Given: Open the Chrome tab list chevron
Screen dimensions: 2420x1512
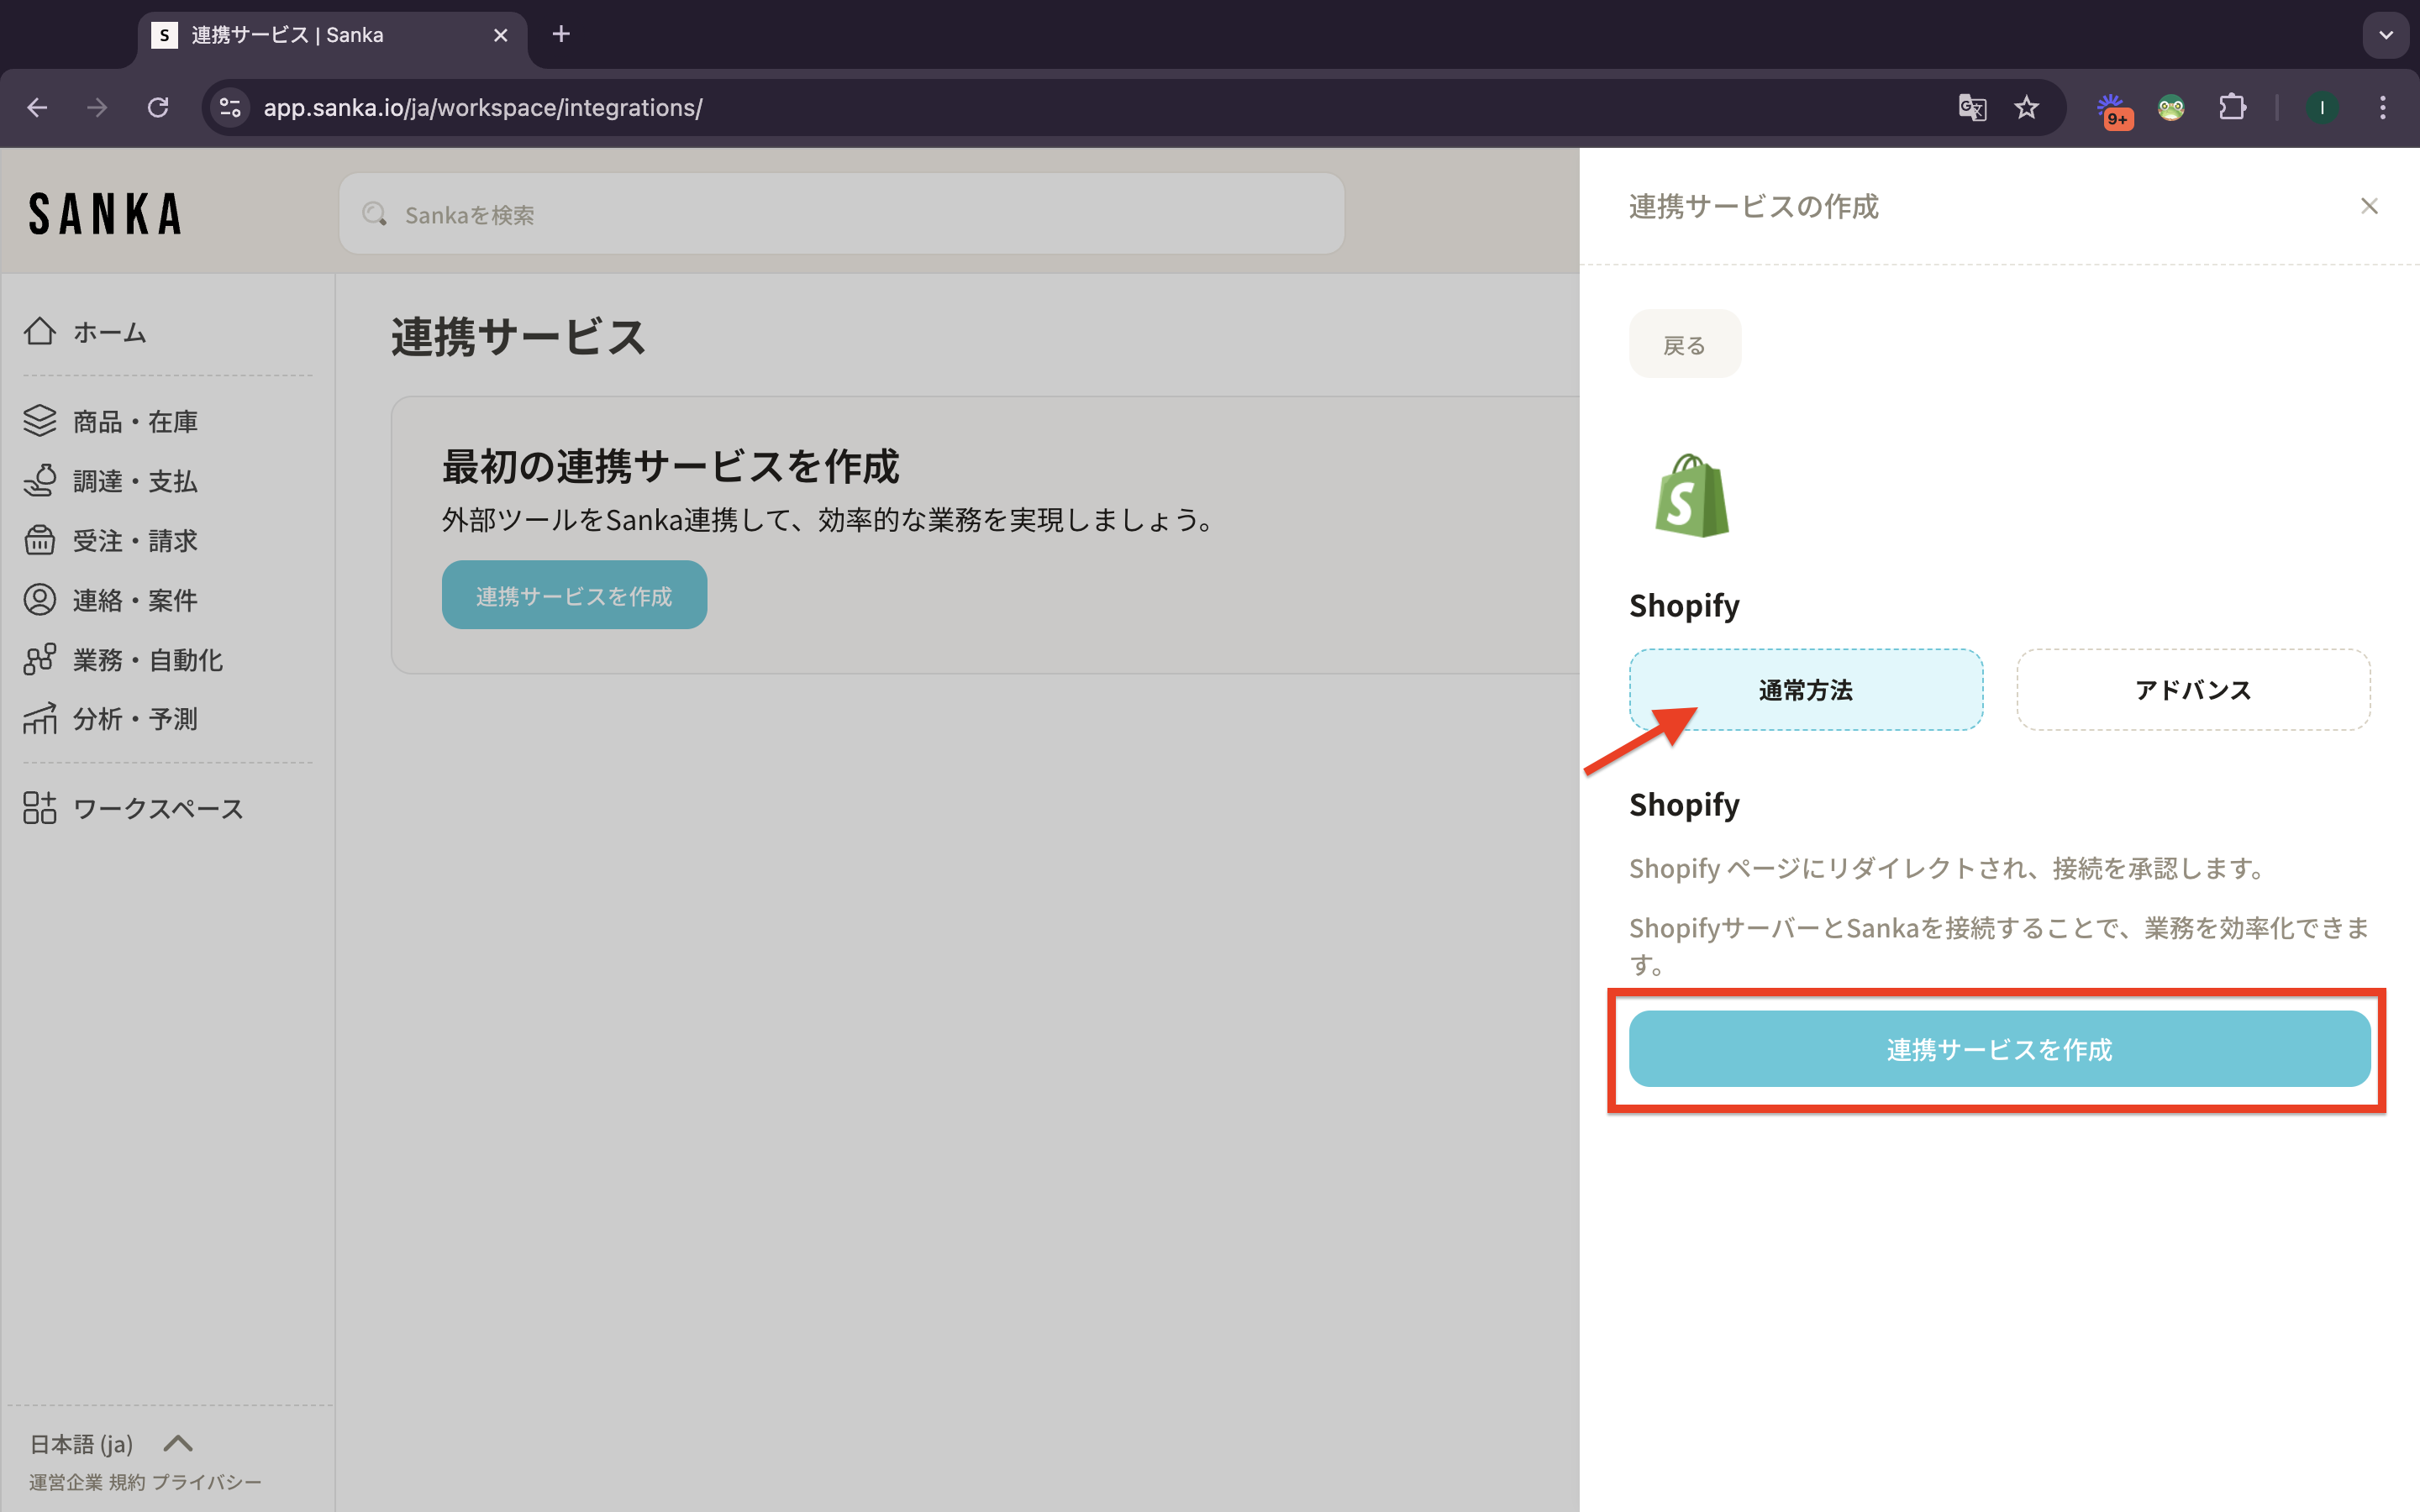Looking at the screenshot, I should click(2386, 35).
